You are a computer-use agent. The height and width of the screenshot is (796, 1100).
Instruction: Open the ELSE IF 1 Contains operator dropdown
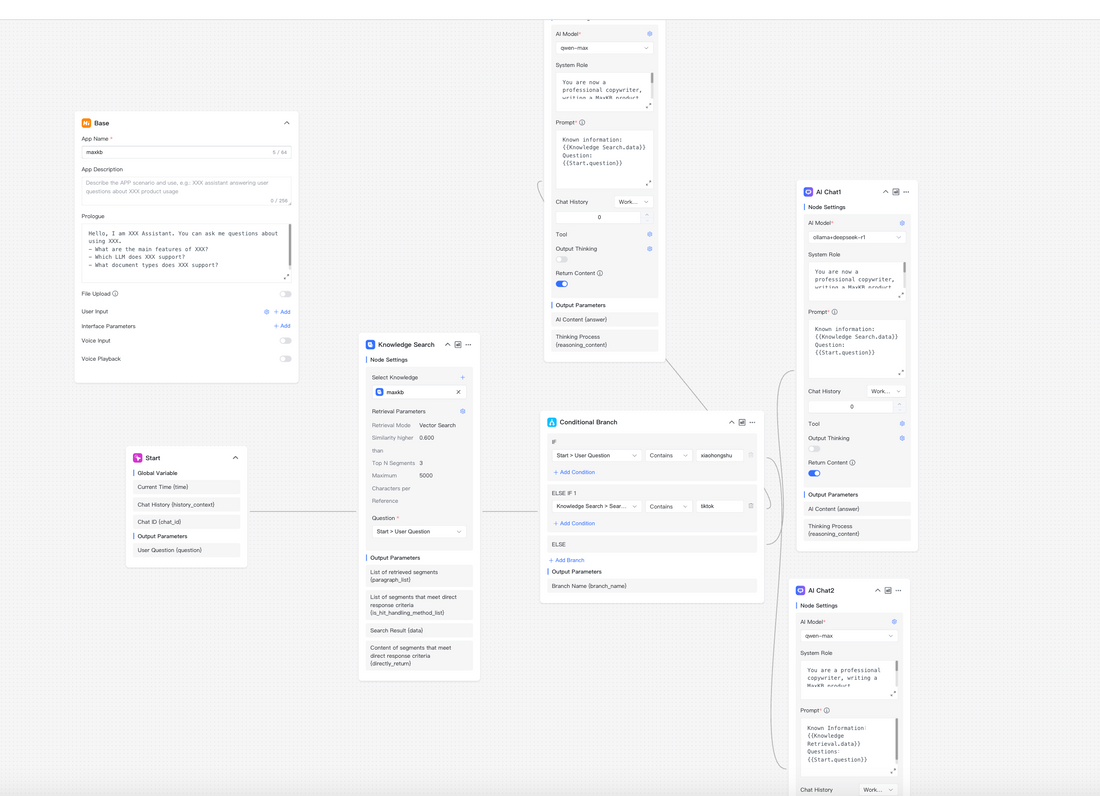point(668,506)
